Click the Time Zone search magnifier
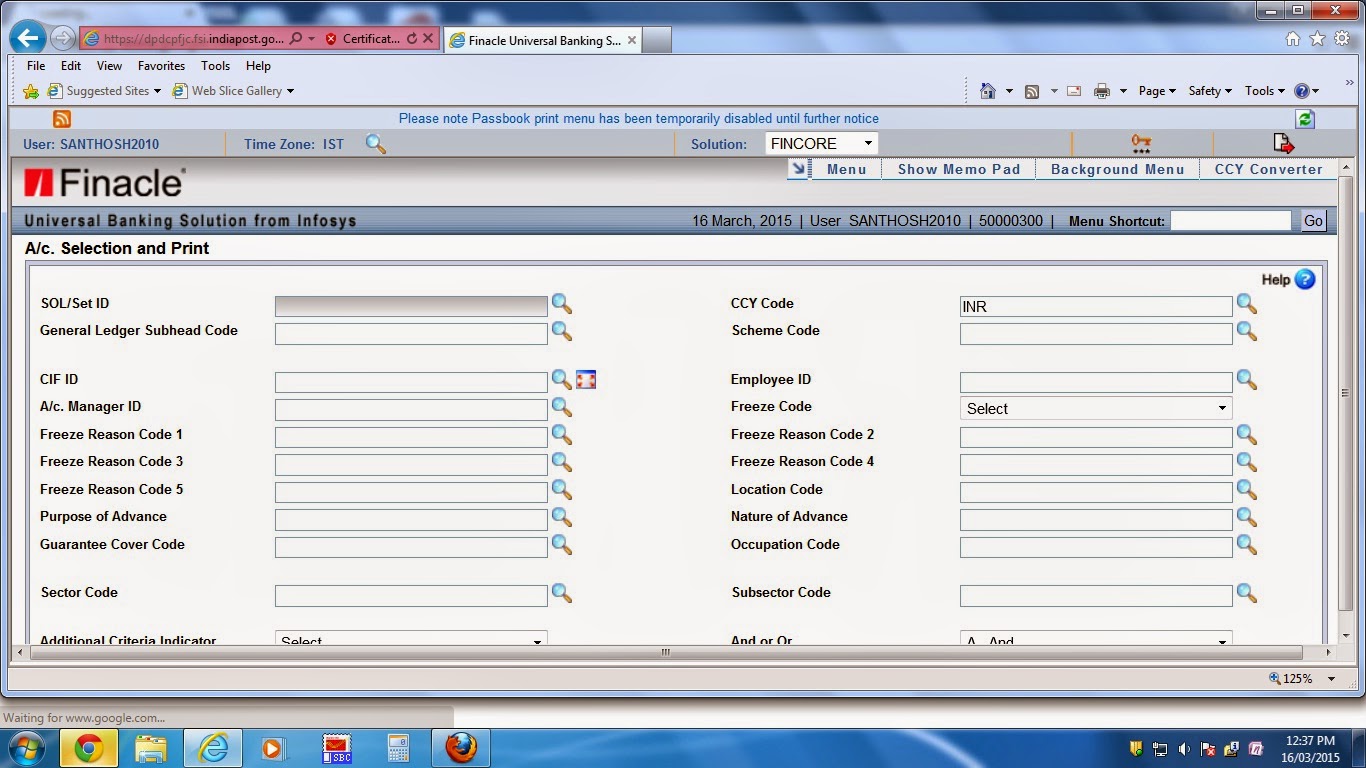This screenshot has width=1366, height=768. (x=376, y=144)
